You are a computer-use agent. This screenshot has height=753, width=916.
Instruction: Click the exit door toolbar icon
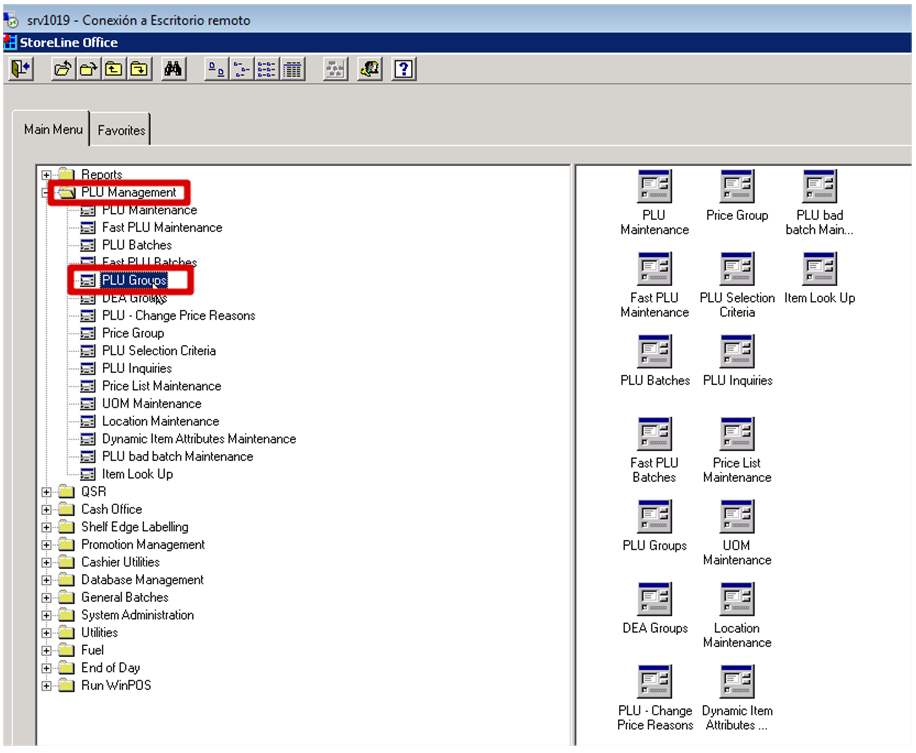pos(21,69)
